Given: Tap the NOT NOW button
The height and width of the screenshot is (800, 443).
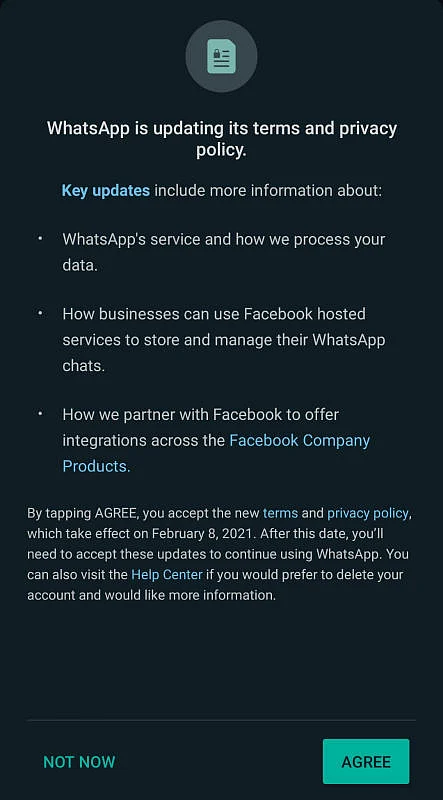Looking at the screenshot, I should tap(79, 762).
